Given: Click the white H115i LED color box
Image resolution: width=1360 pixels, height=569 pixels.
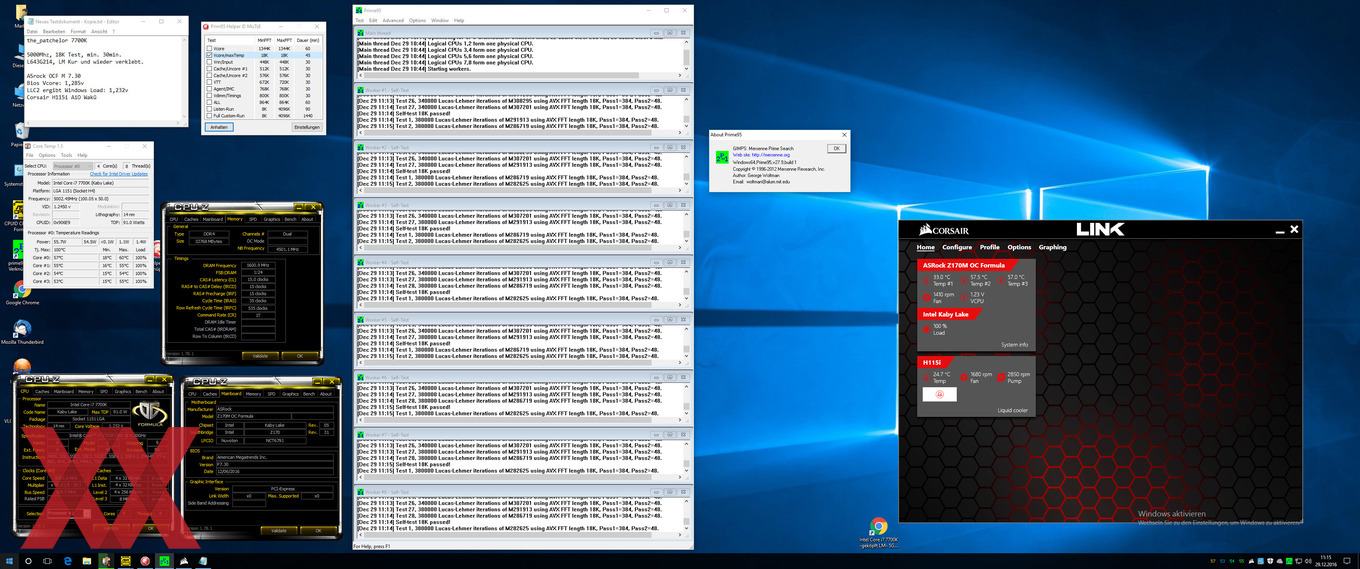Looking at the screenshot, I should [939, 394].
